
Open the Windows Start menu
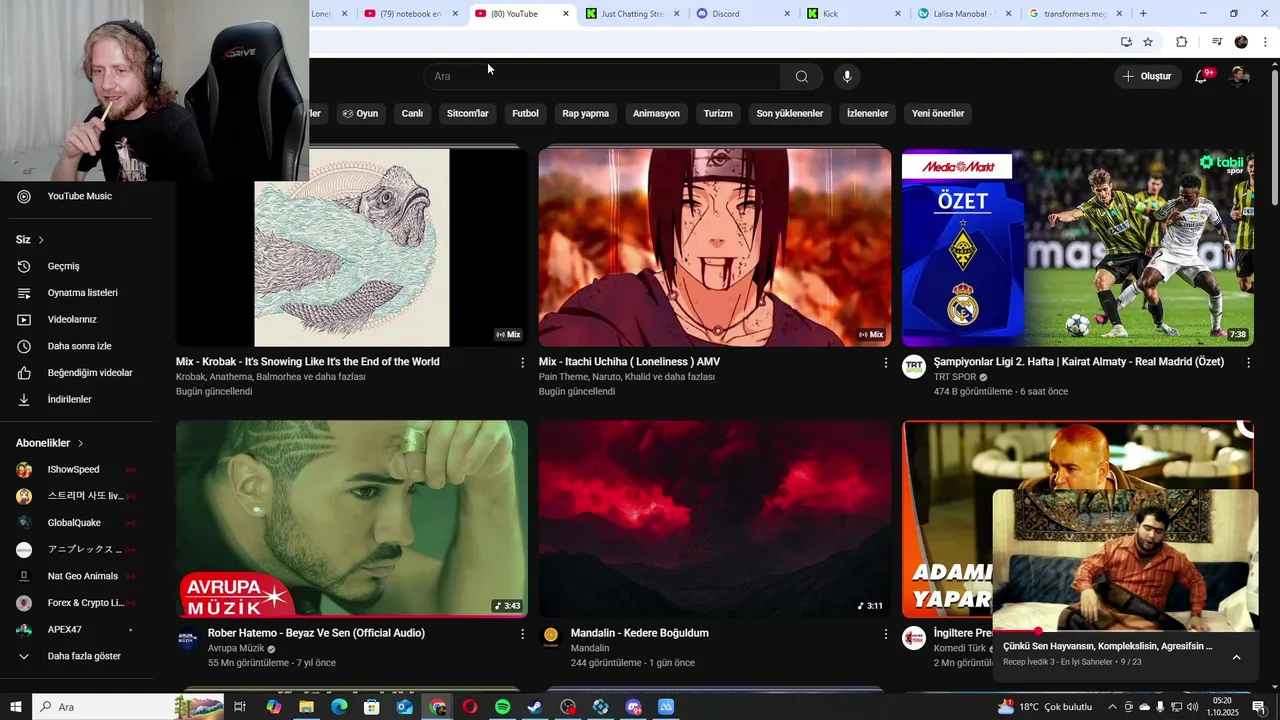click(16, 707)
